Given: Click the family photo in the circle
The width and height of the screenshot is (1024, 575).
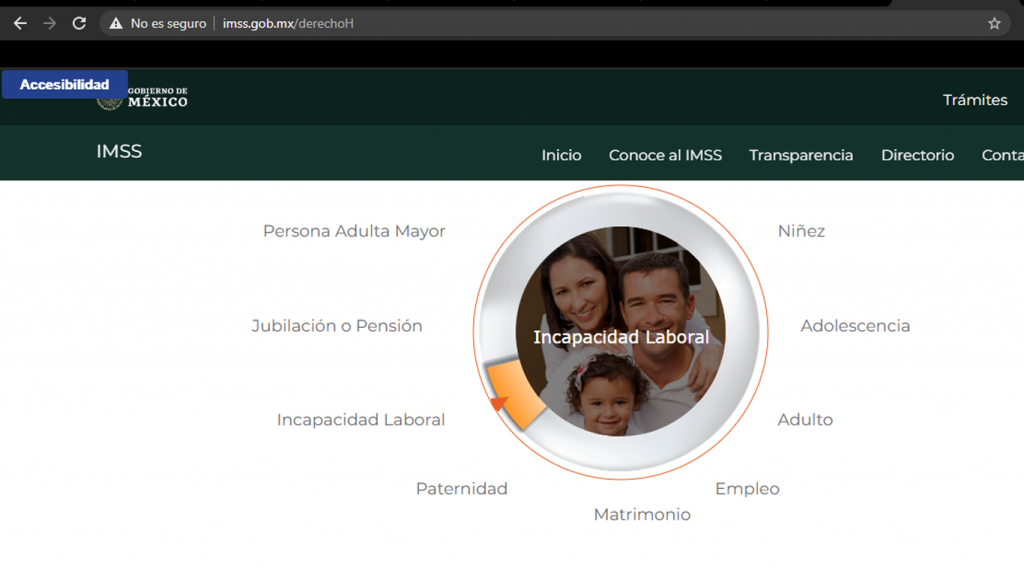Looking at the screenshot, I should pyautogui.click(x=620, y=331).
